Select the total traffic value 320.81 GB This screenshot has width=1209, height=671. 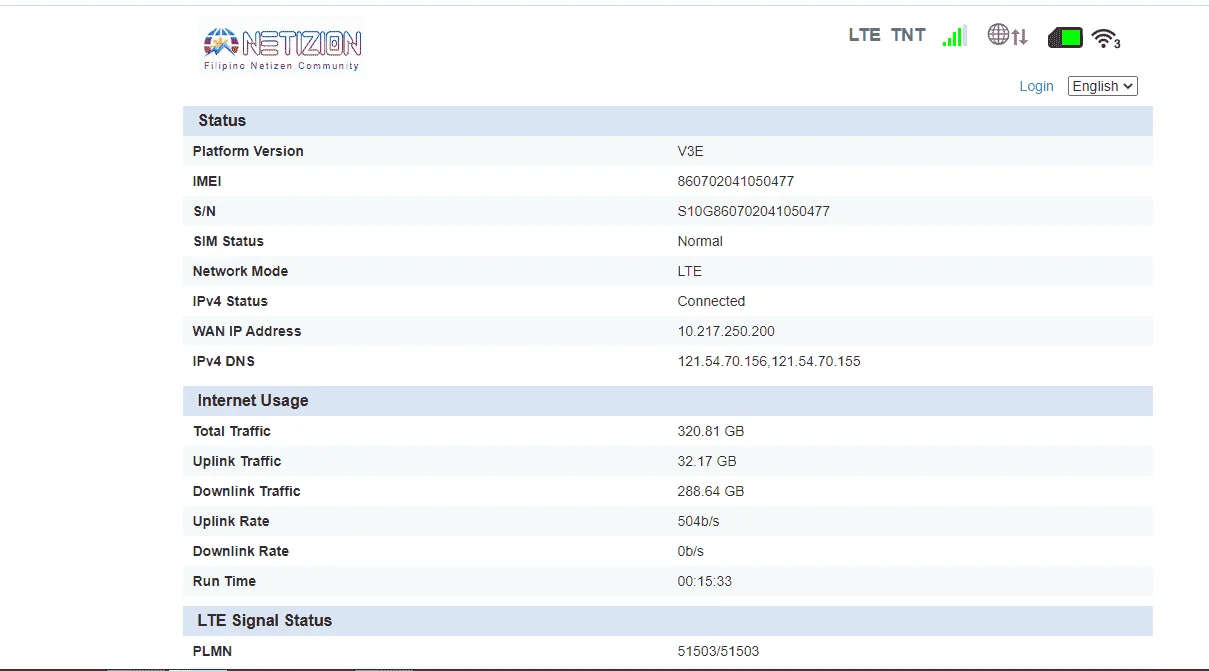[711, 431]
